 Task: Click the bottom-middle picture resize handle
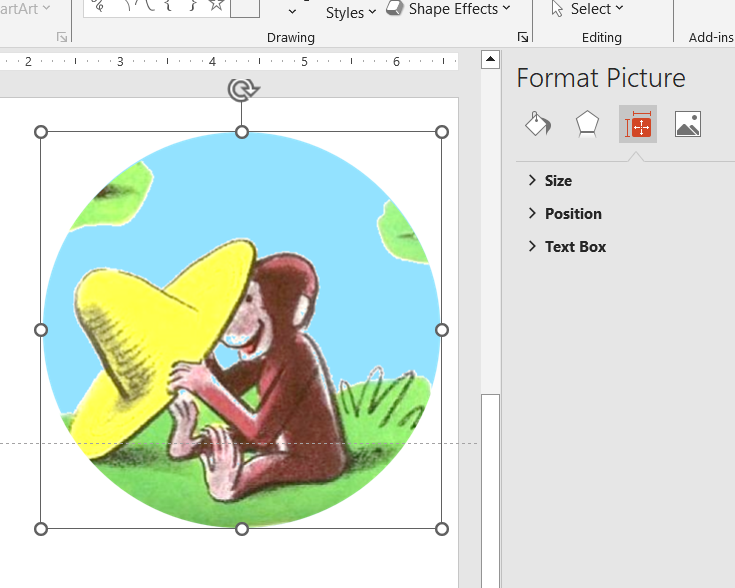(241, 529)
